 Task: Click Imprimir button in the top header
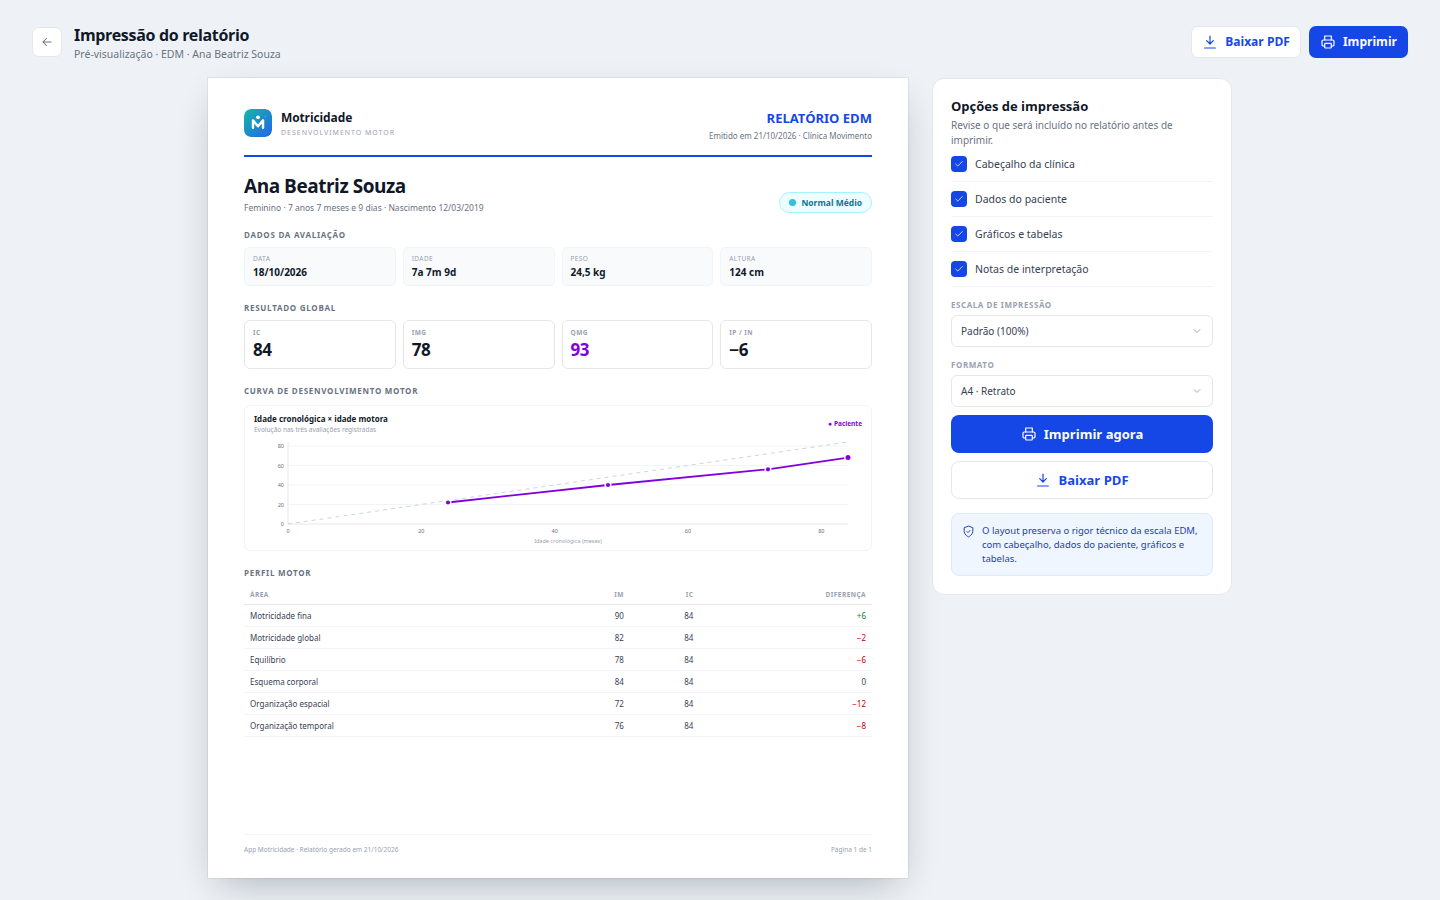click(1358, 42)
